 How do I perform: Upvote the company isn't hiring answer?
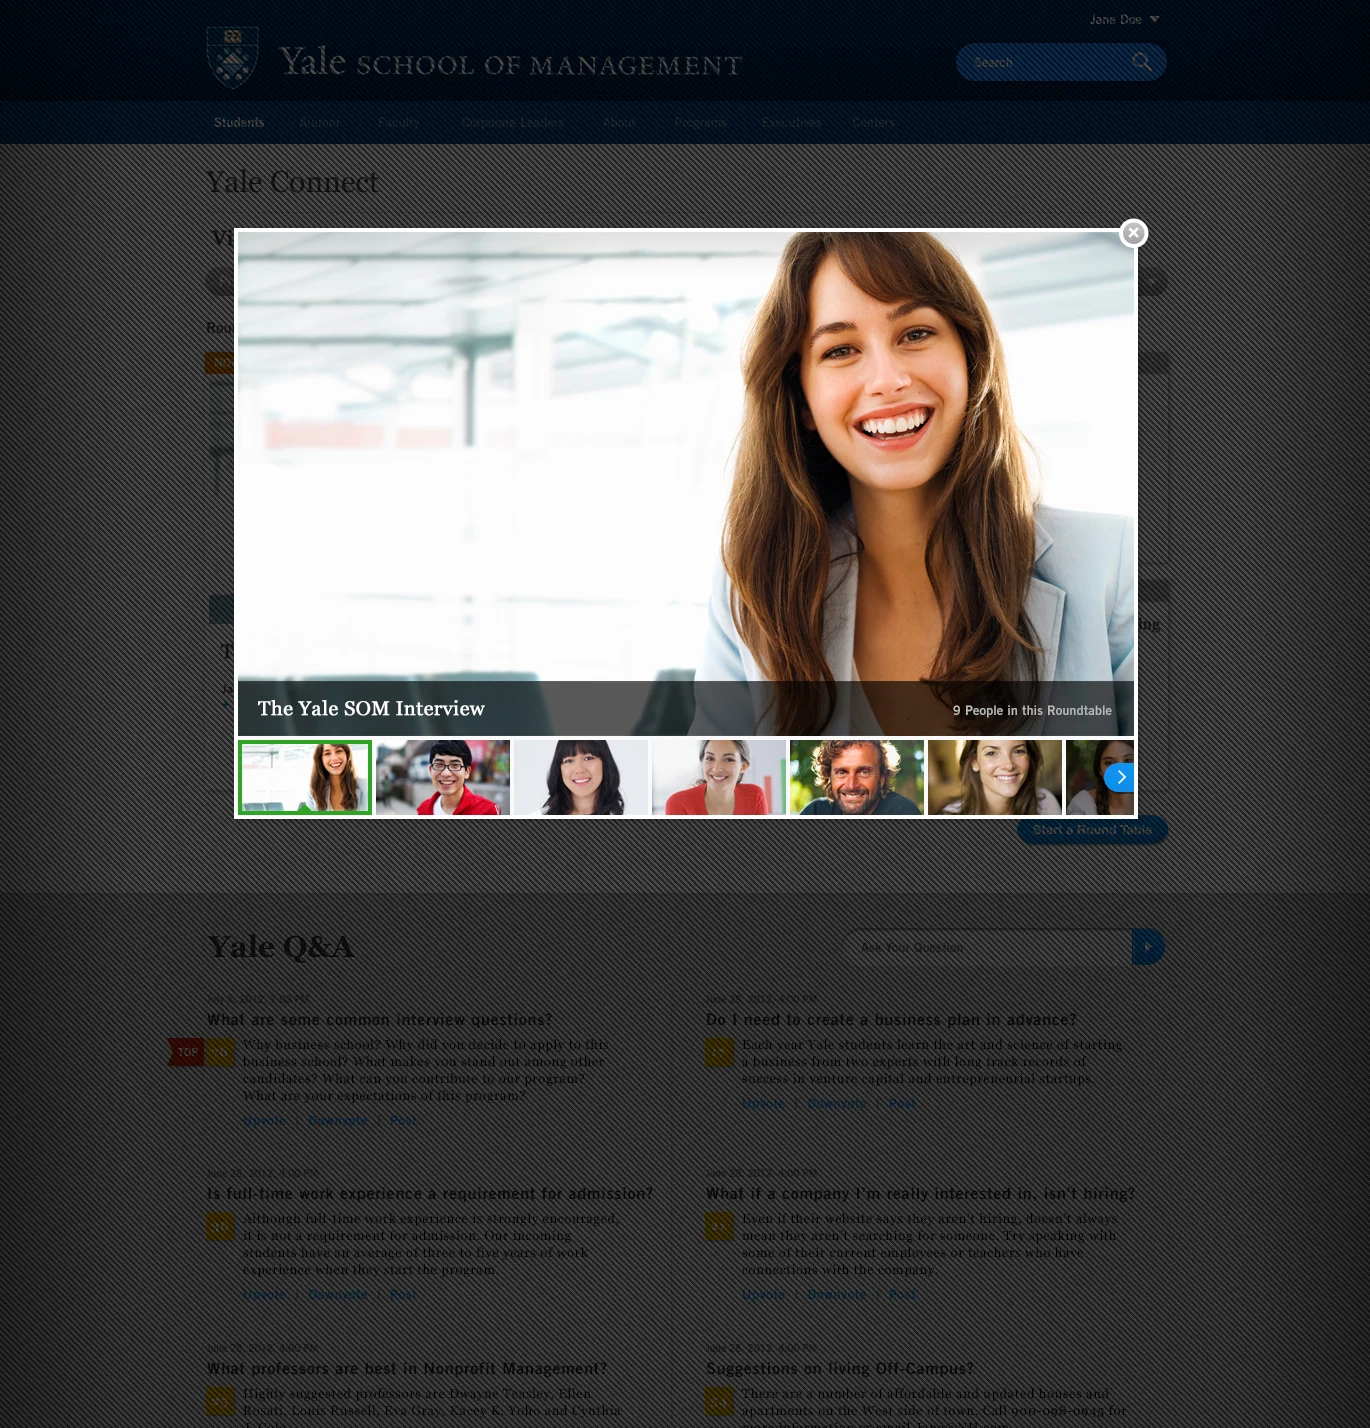[763, 1295]
